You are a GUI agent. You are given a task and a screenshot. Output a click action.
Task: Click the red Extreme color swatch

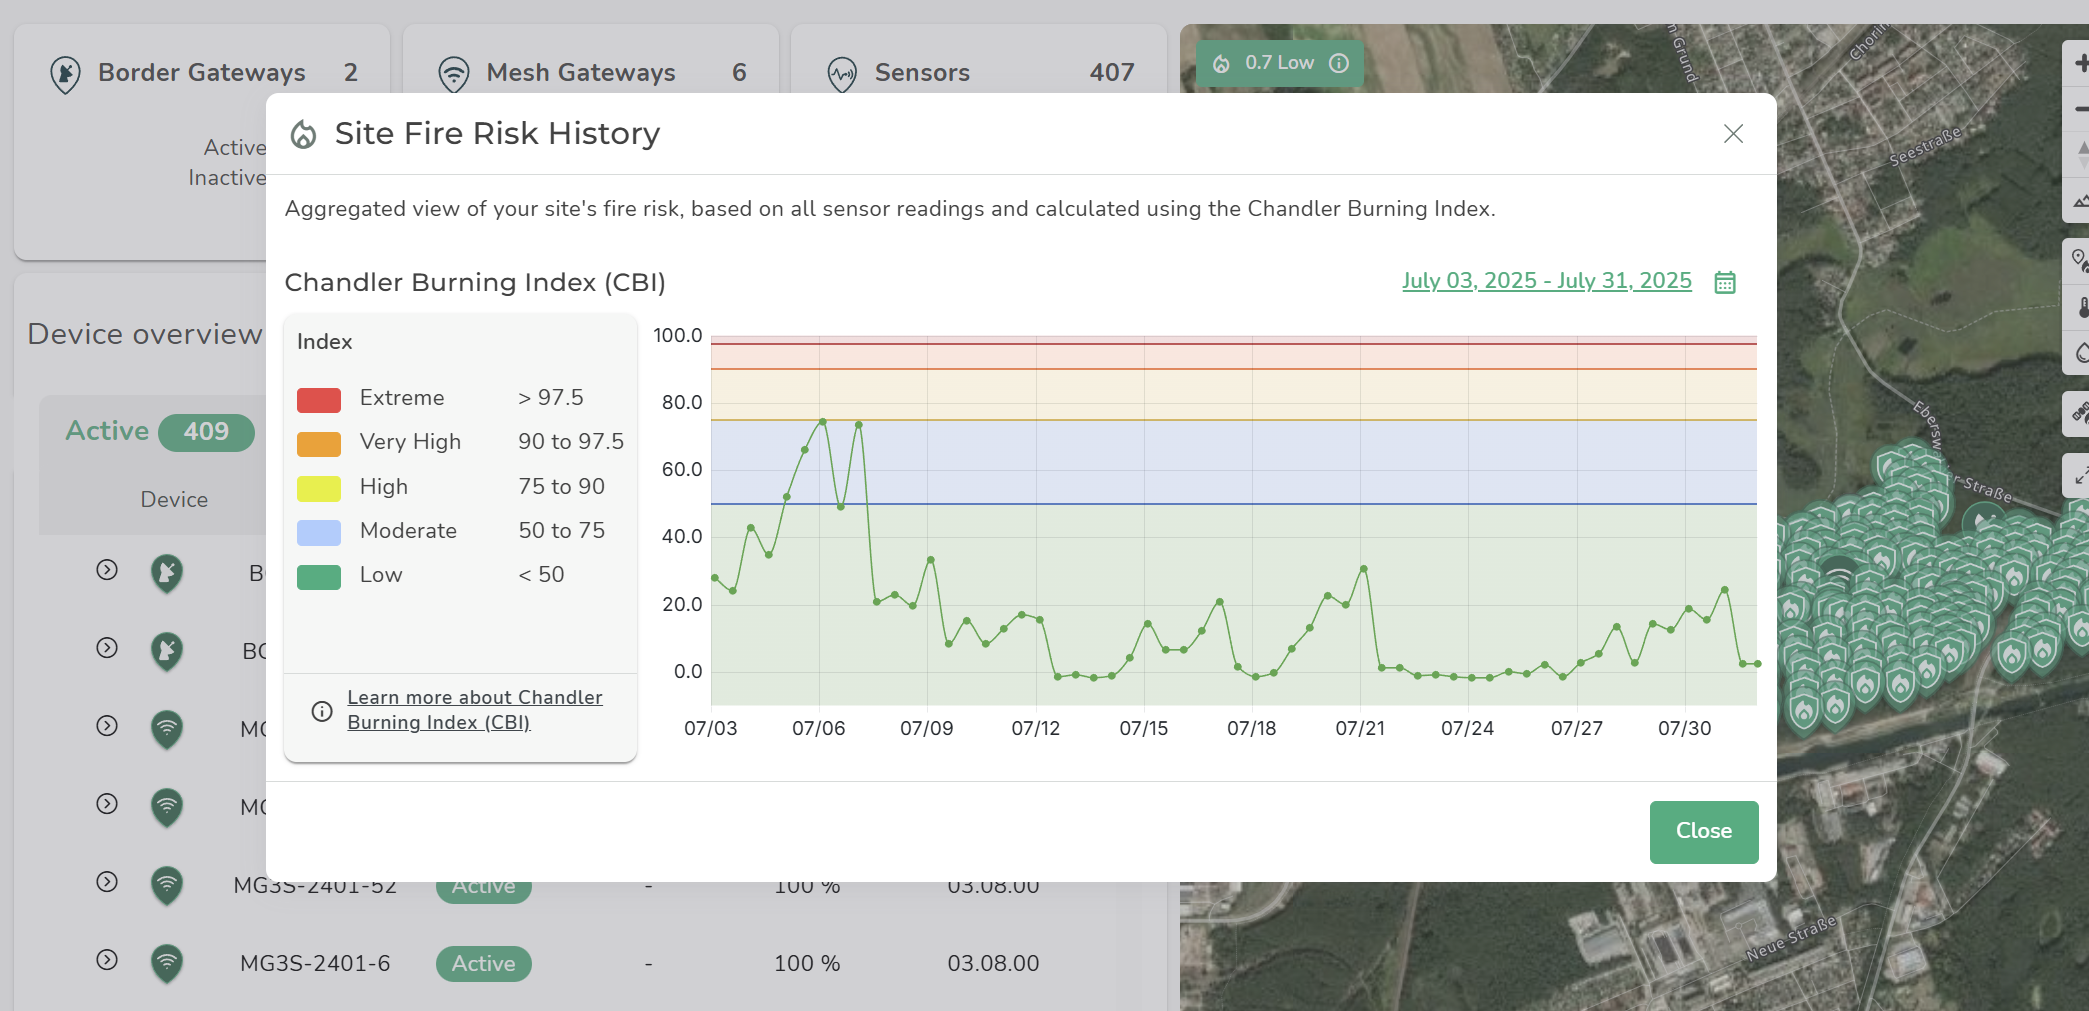coord(319,399)
